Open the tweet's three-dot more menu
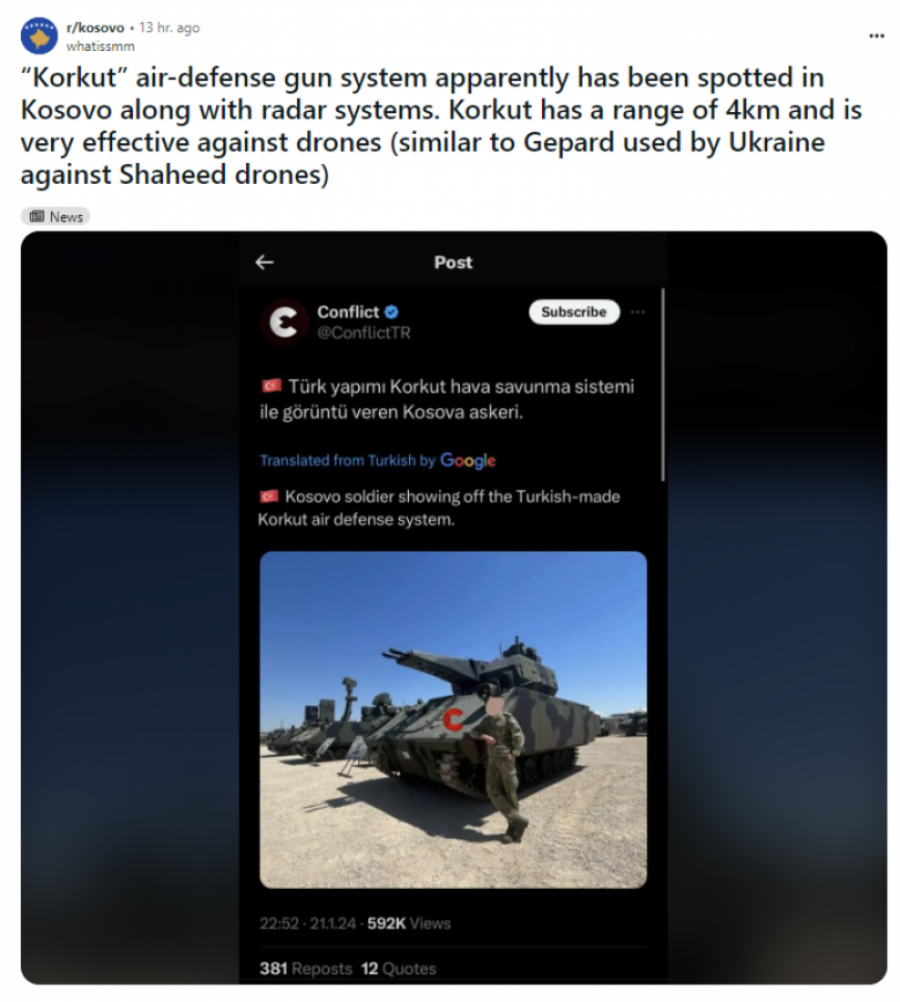 [638, 312]
